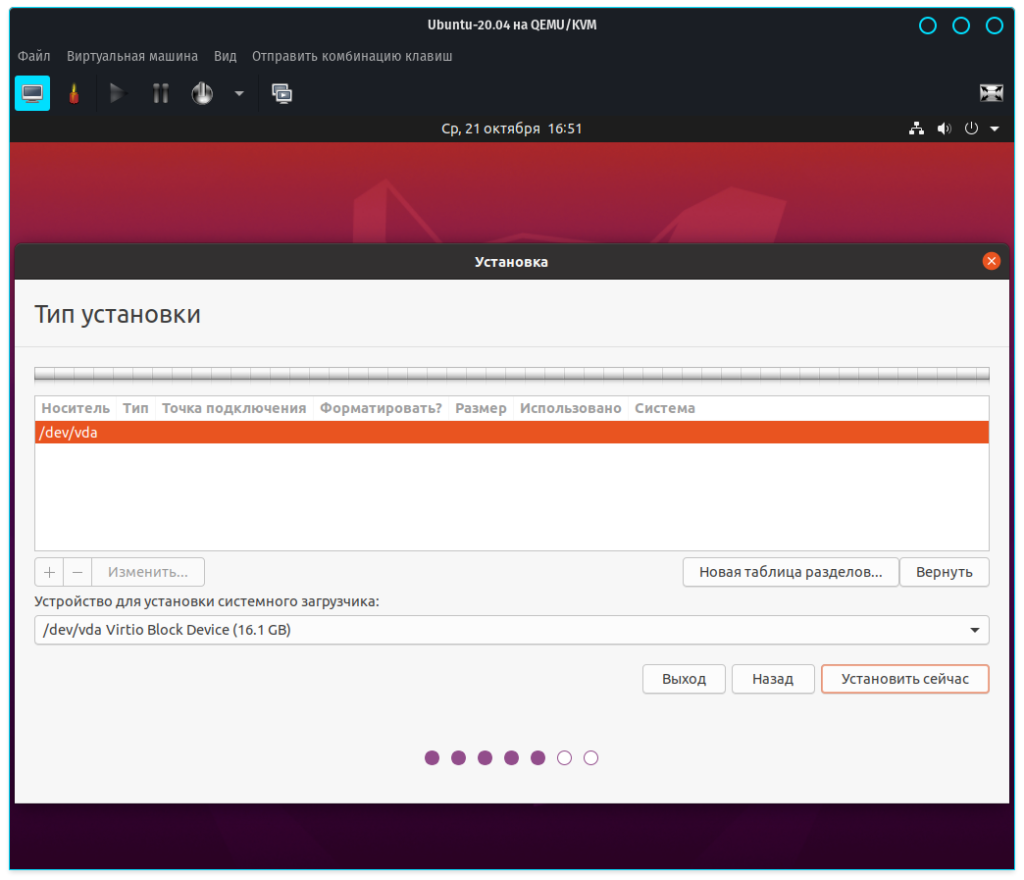Go back with the Назад button

click(772, 679)
